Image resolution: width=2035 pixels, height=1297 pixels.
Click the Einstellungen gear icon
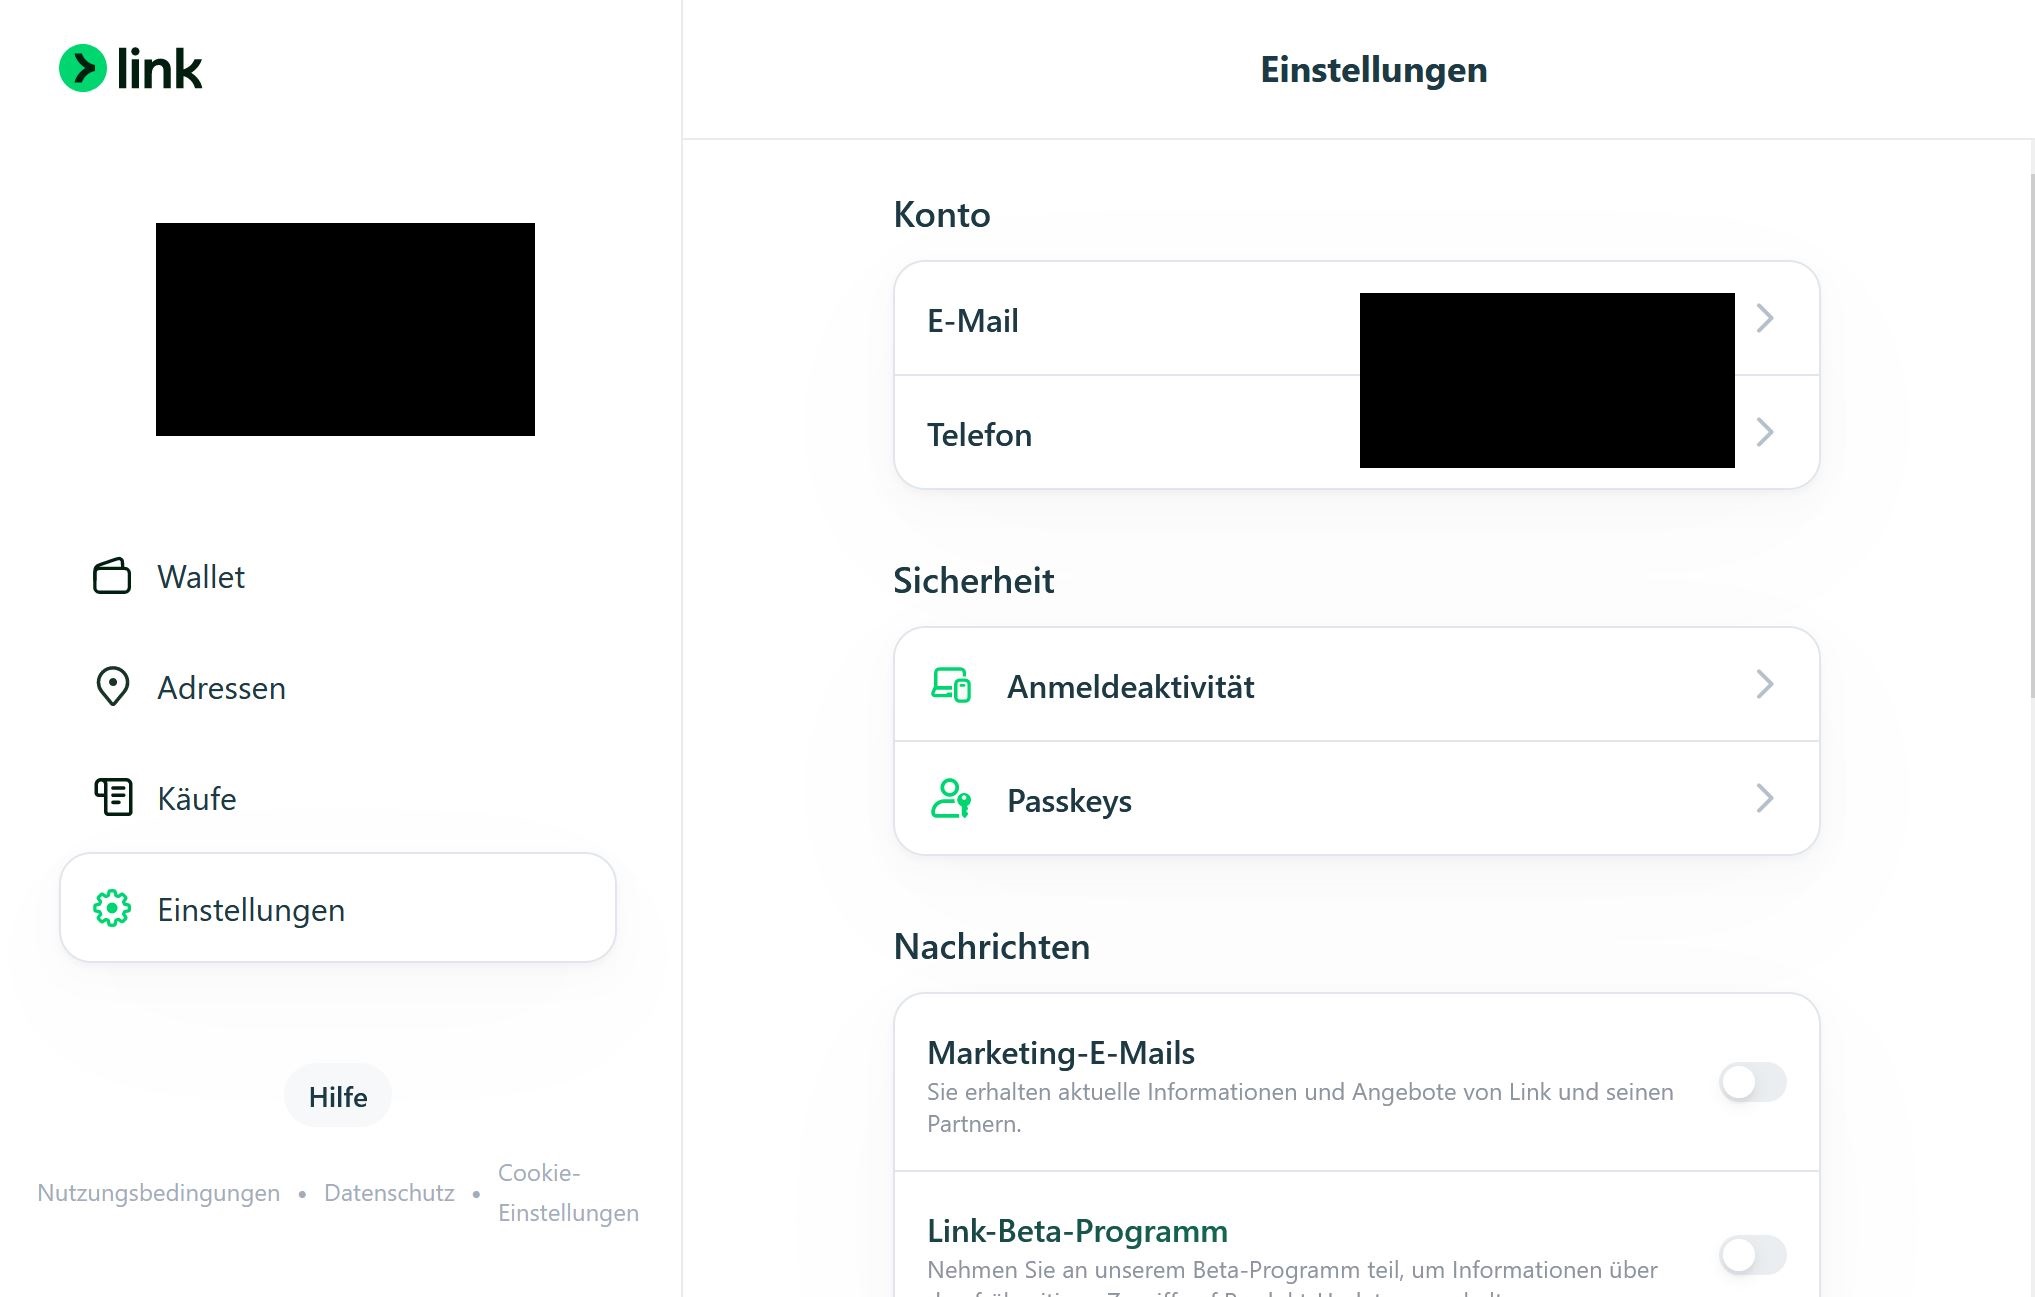point(112,908)
